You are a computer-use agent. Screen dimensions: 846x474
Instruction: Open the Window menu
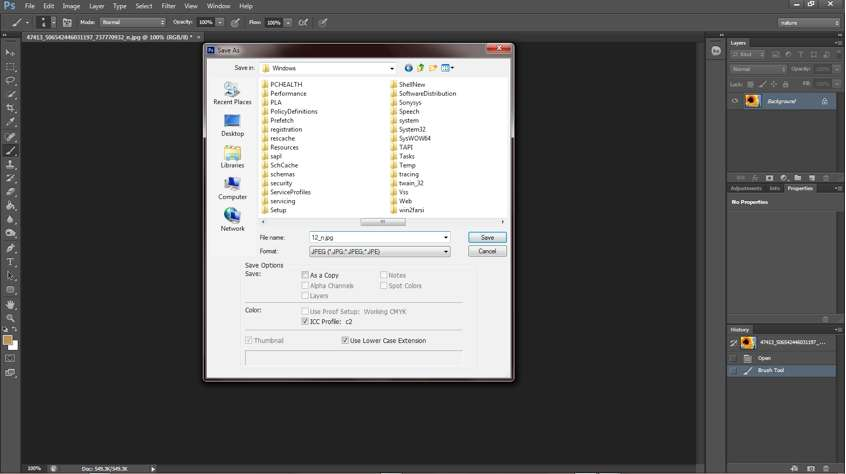(x=219, y=6)
